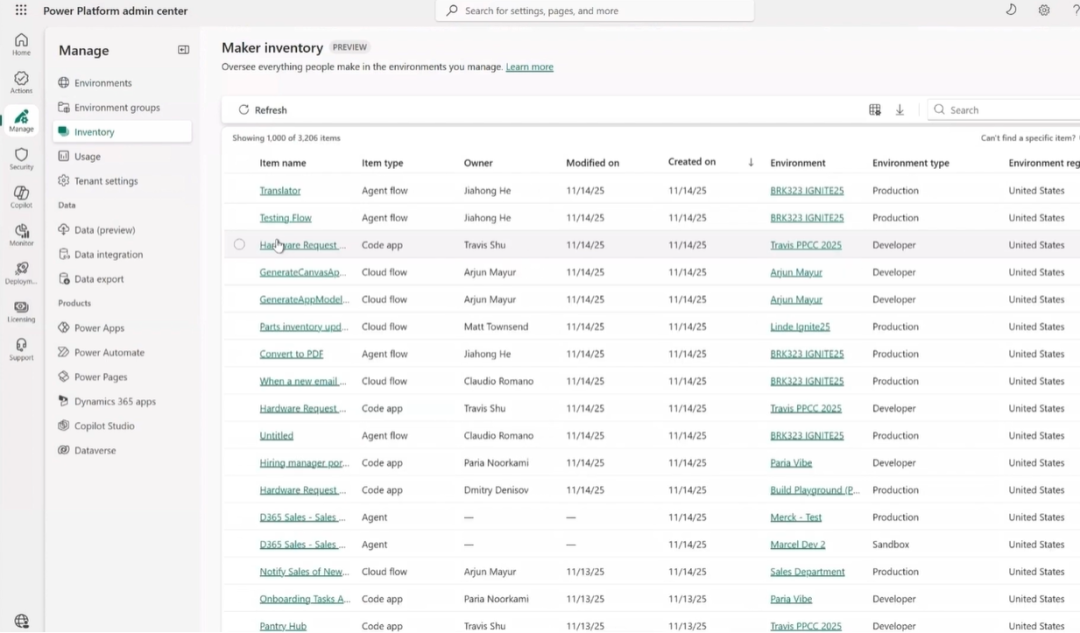The height and width of the screenshot is (633, 1080).
Task: Open GenerateAppModel... item link
Action: [x=304, y=299]
